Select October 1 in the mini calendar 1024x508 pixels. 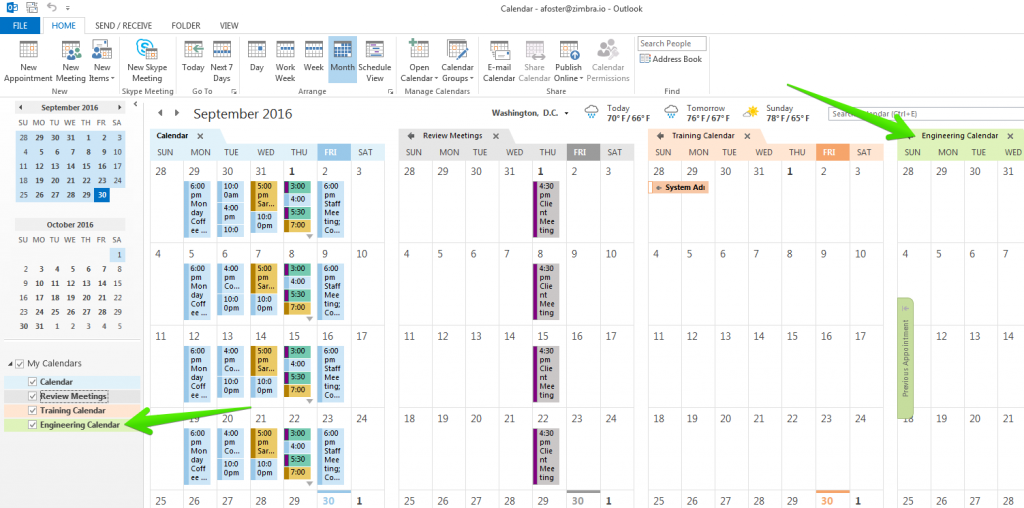click(x=117, y=255)
